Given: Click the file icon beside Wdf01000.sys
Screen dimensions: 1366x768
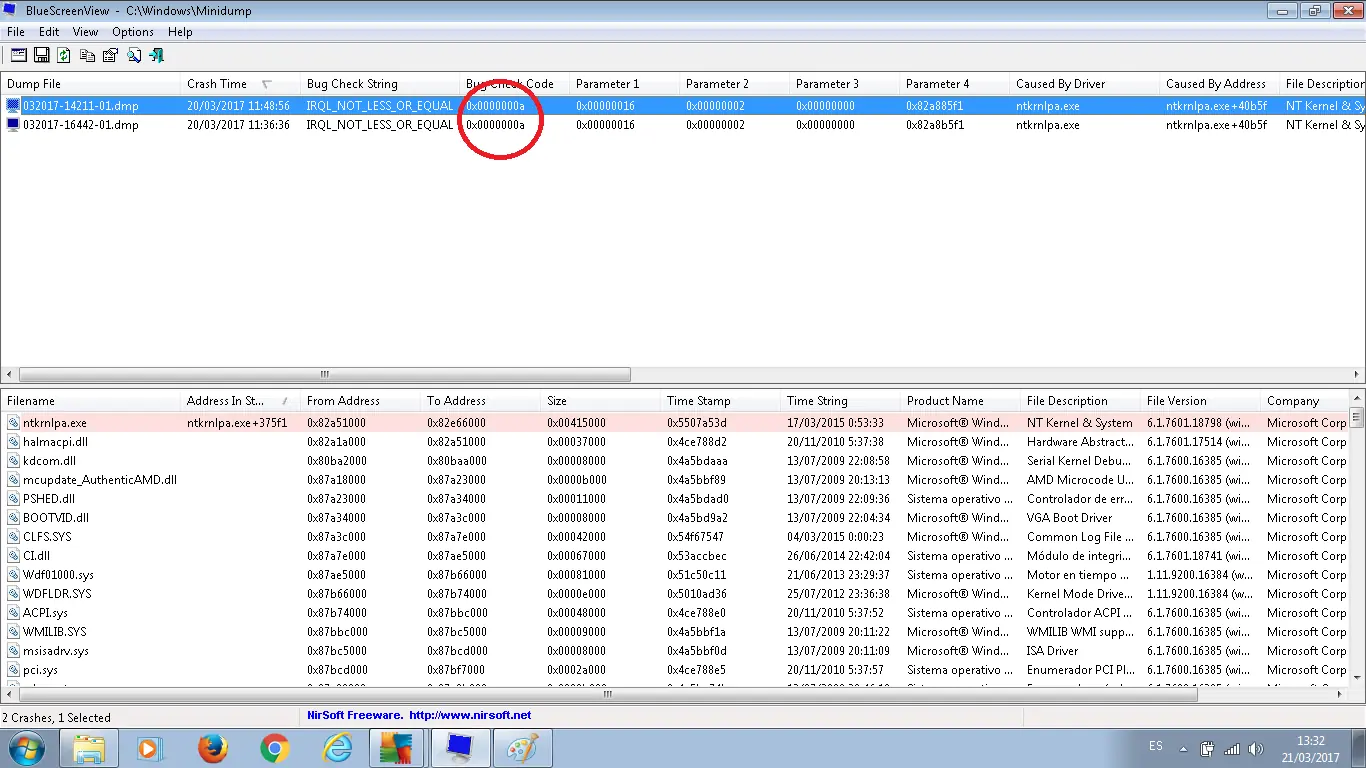Looking at the screenshot, I should point(13,575).
